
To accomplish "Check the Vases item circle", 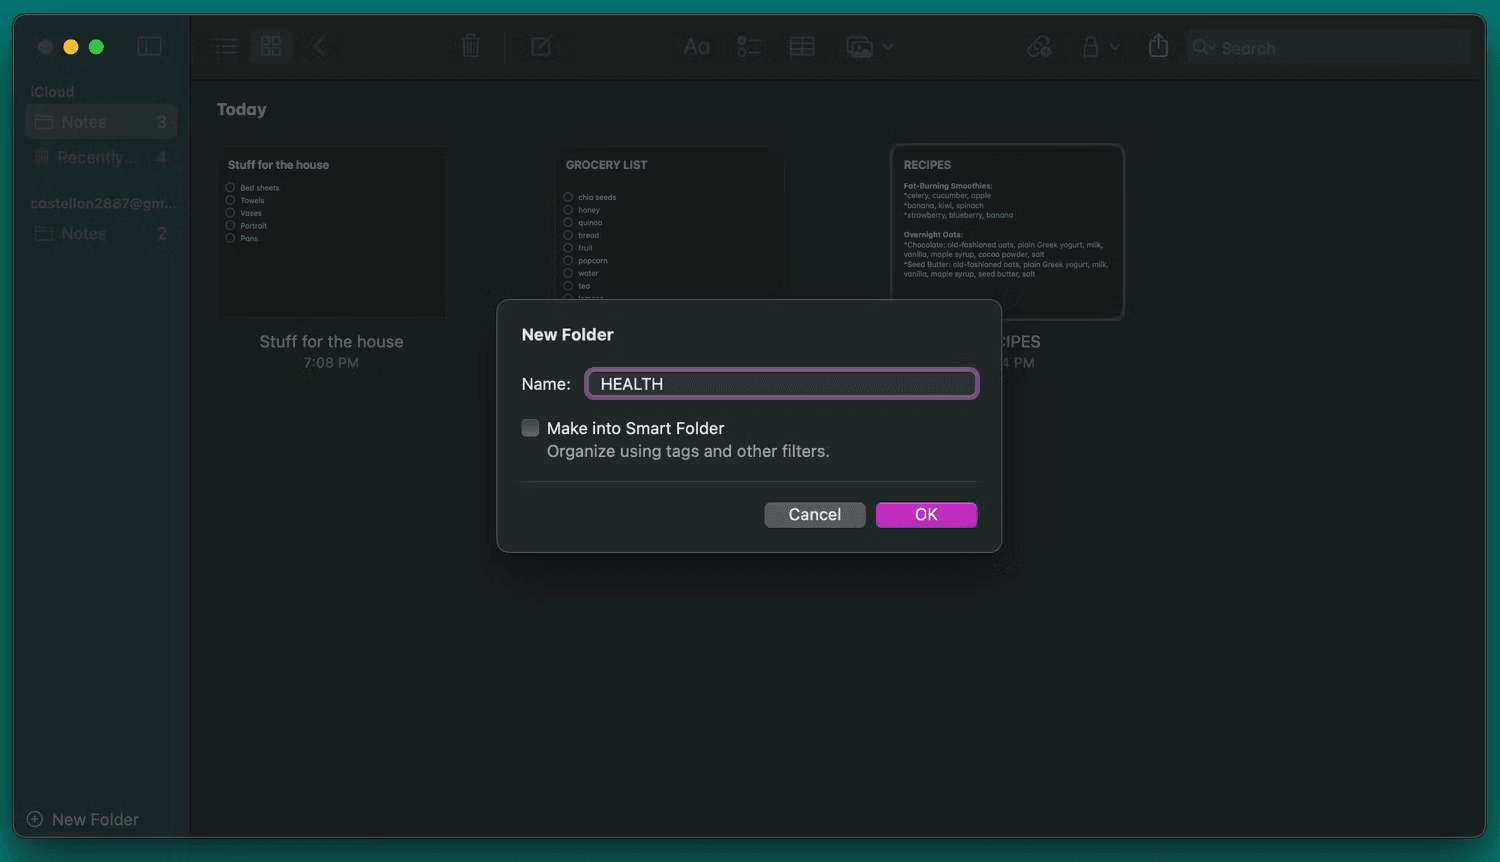I will point(230,212).
